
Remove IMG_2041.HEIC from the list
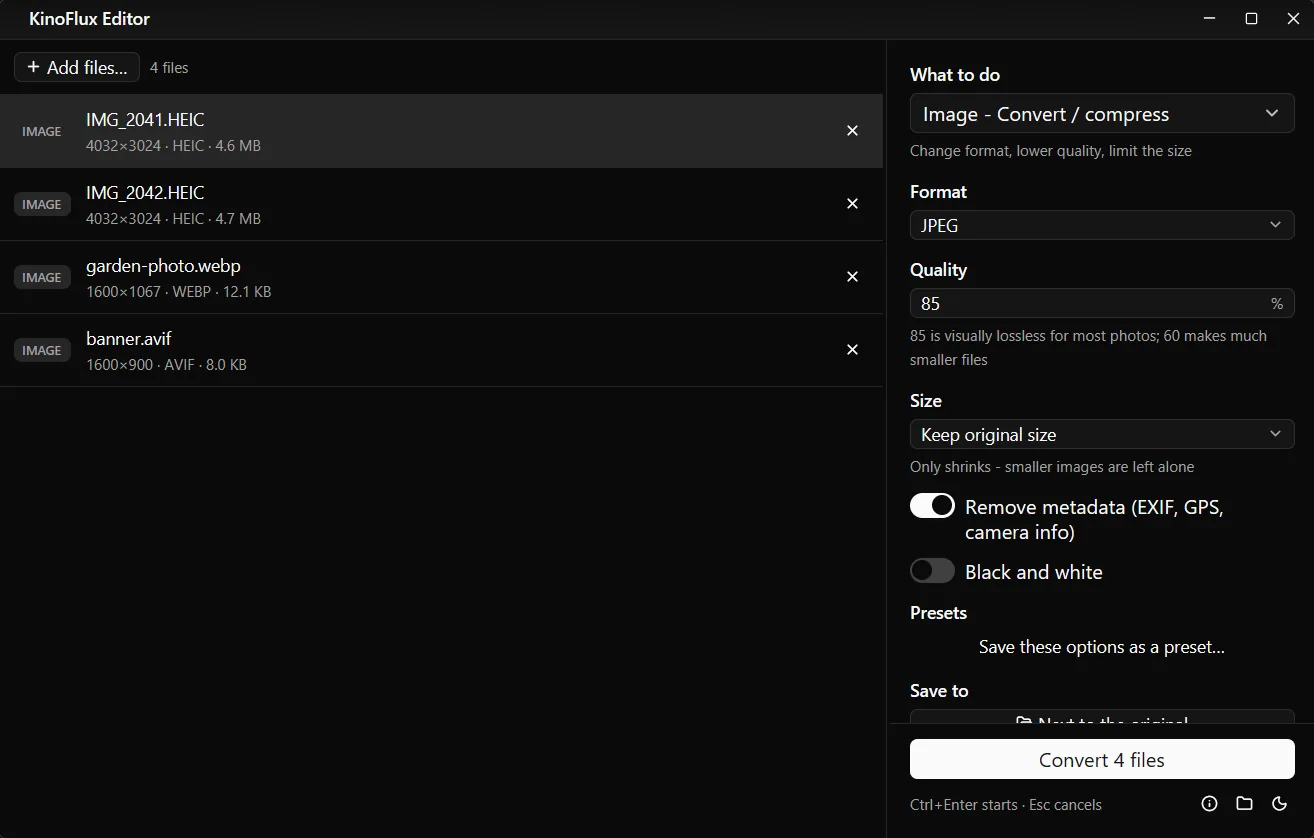click(x=852, y=131)
